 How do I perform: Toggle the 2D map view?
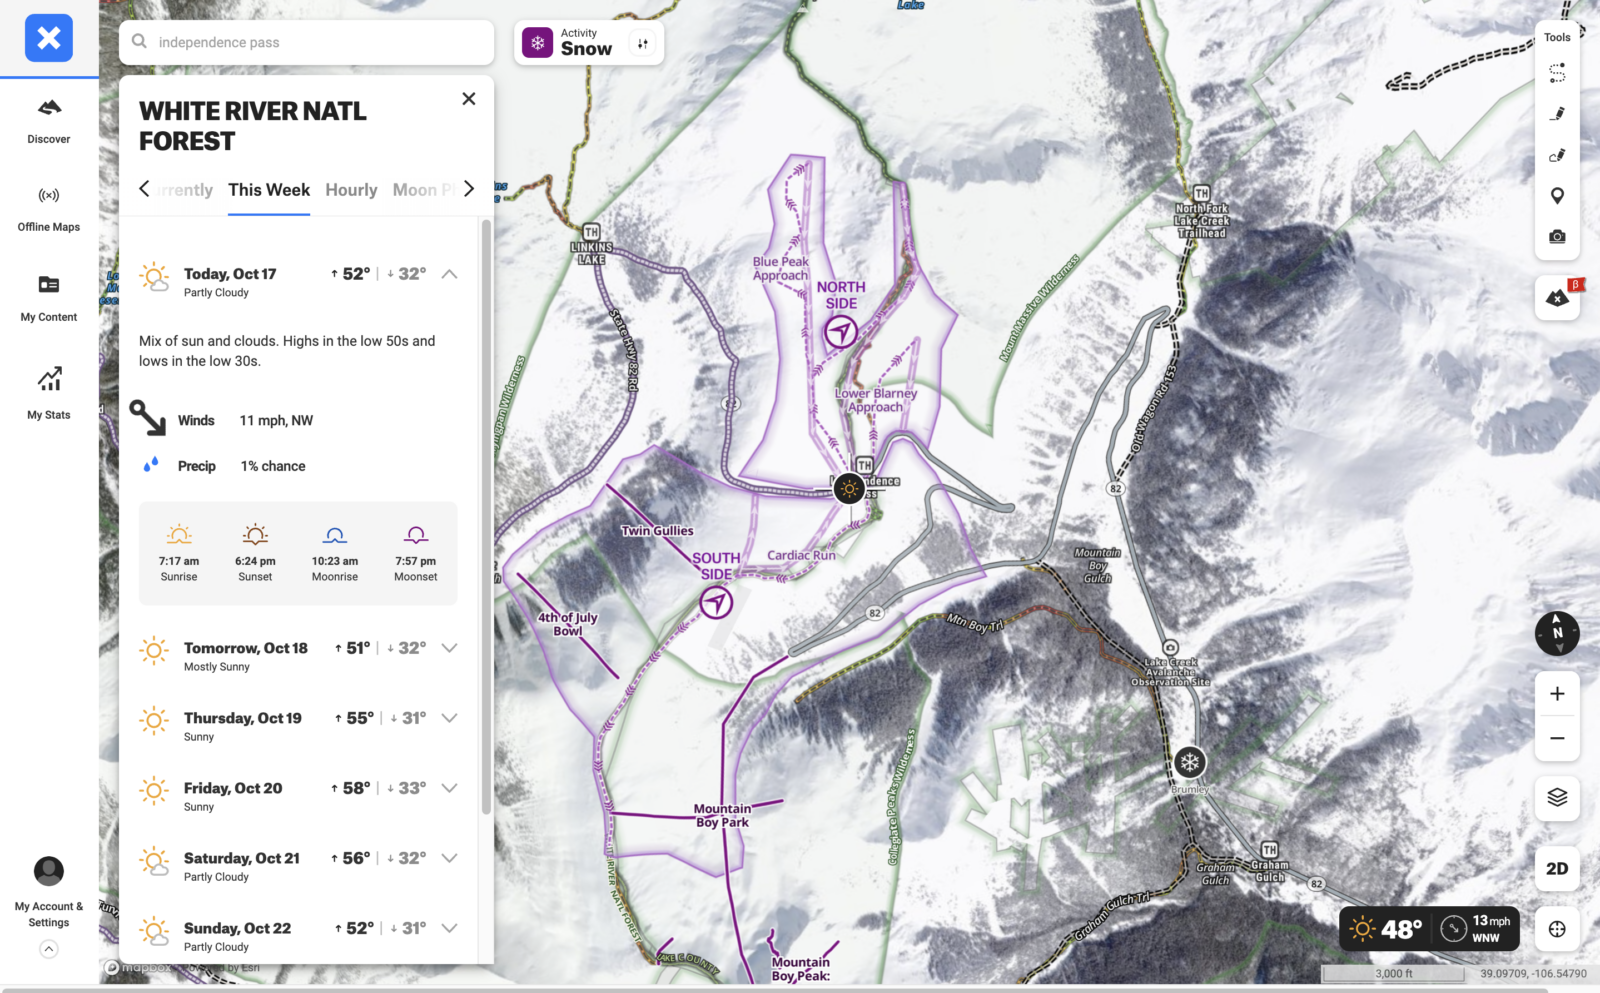coord(1557,868)
